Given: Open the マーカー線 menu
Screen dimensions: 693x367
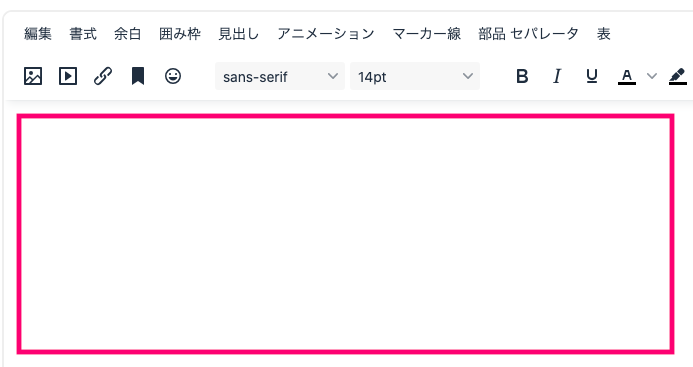Looking at the screenshot, I should 426,34.
